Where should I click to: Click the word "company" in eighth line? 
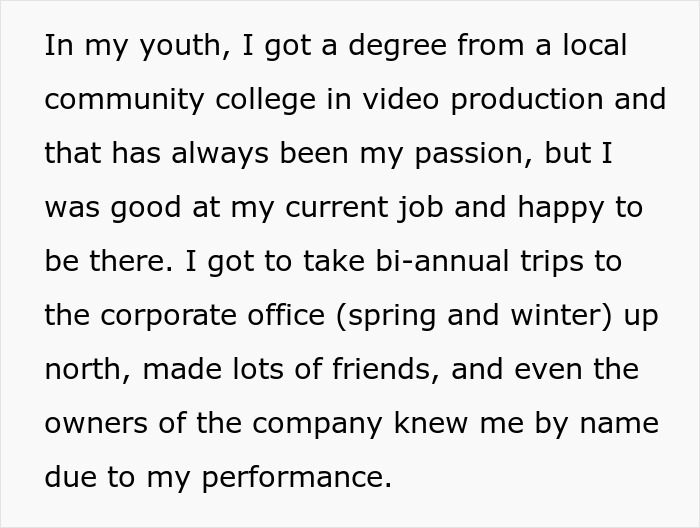coord(317,424)
